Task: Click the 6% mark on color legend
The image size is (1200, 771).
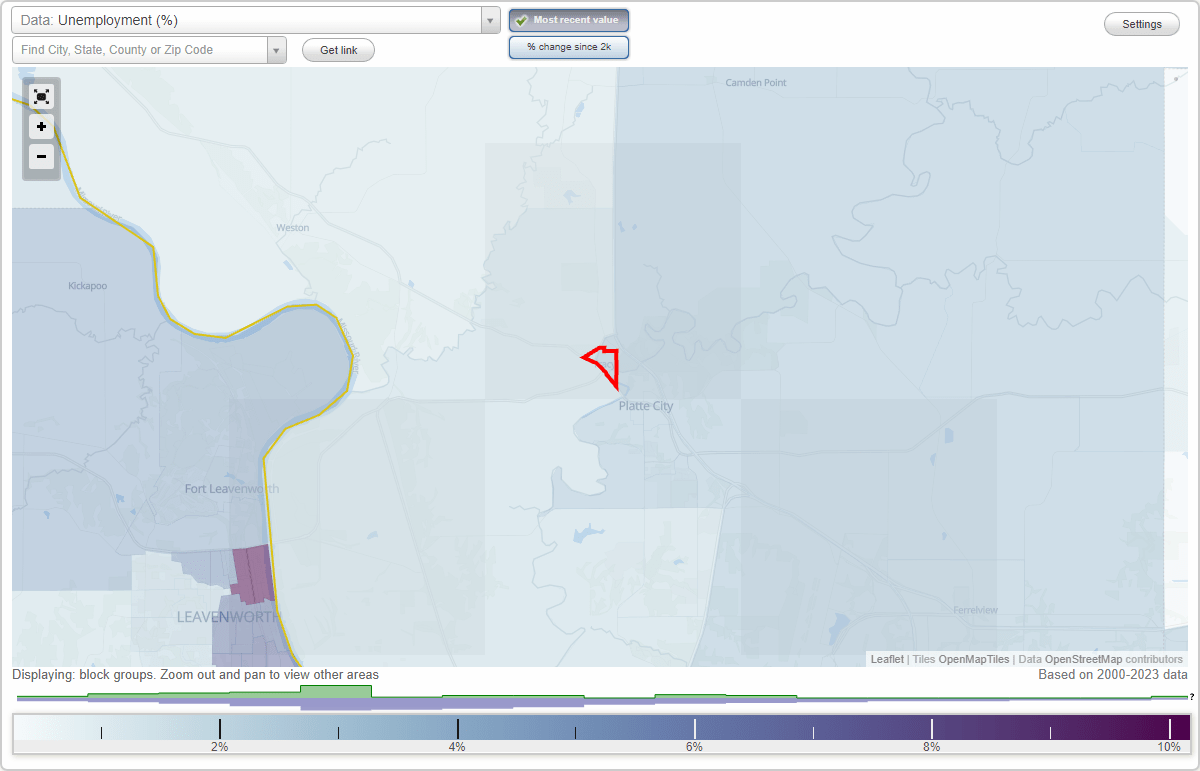Action: pyautogui.click(x=695, y=729)
